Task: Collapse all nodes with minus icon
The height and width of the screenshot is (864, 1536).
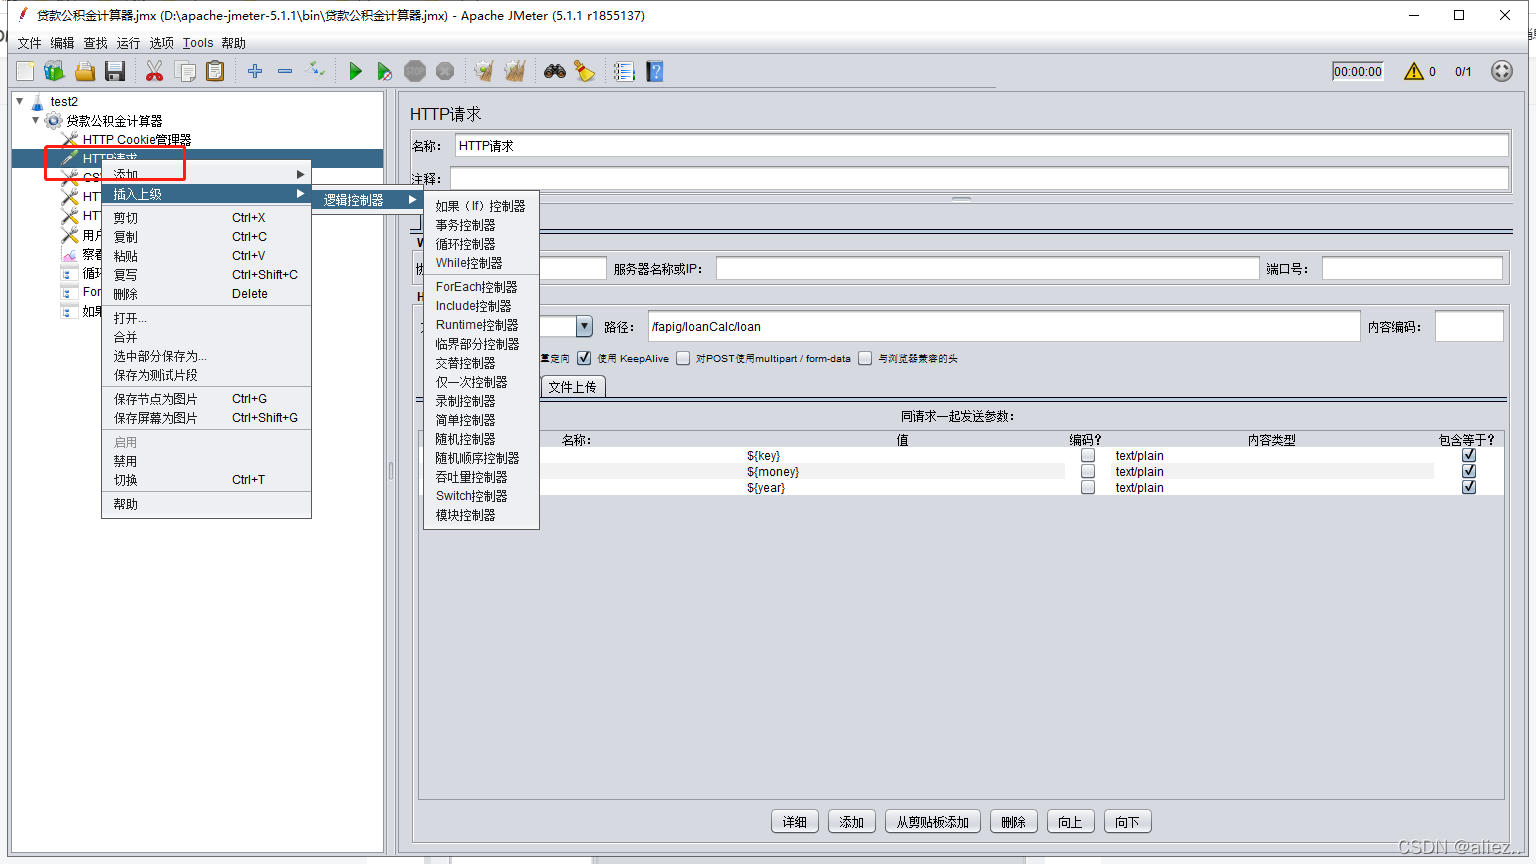Action: coord(285,71)
